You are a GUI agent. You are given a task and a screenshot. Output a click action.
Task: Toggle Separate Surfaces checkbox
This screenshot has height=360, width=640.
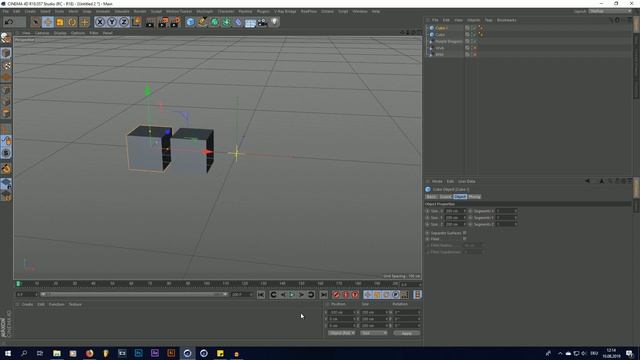pos(464,233)
